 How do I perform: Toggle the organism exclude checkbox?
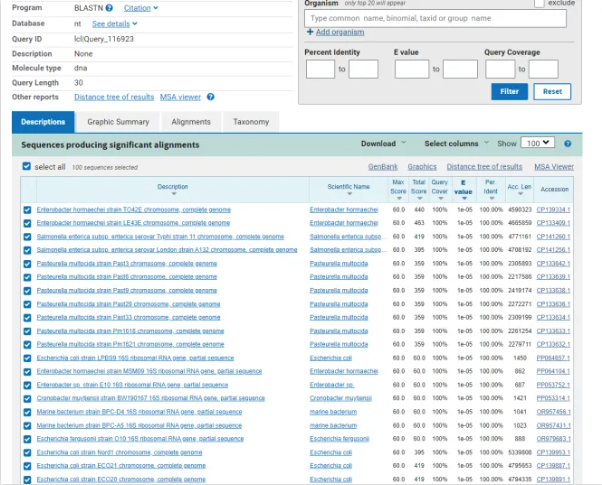pos(539,3)
